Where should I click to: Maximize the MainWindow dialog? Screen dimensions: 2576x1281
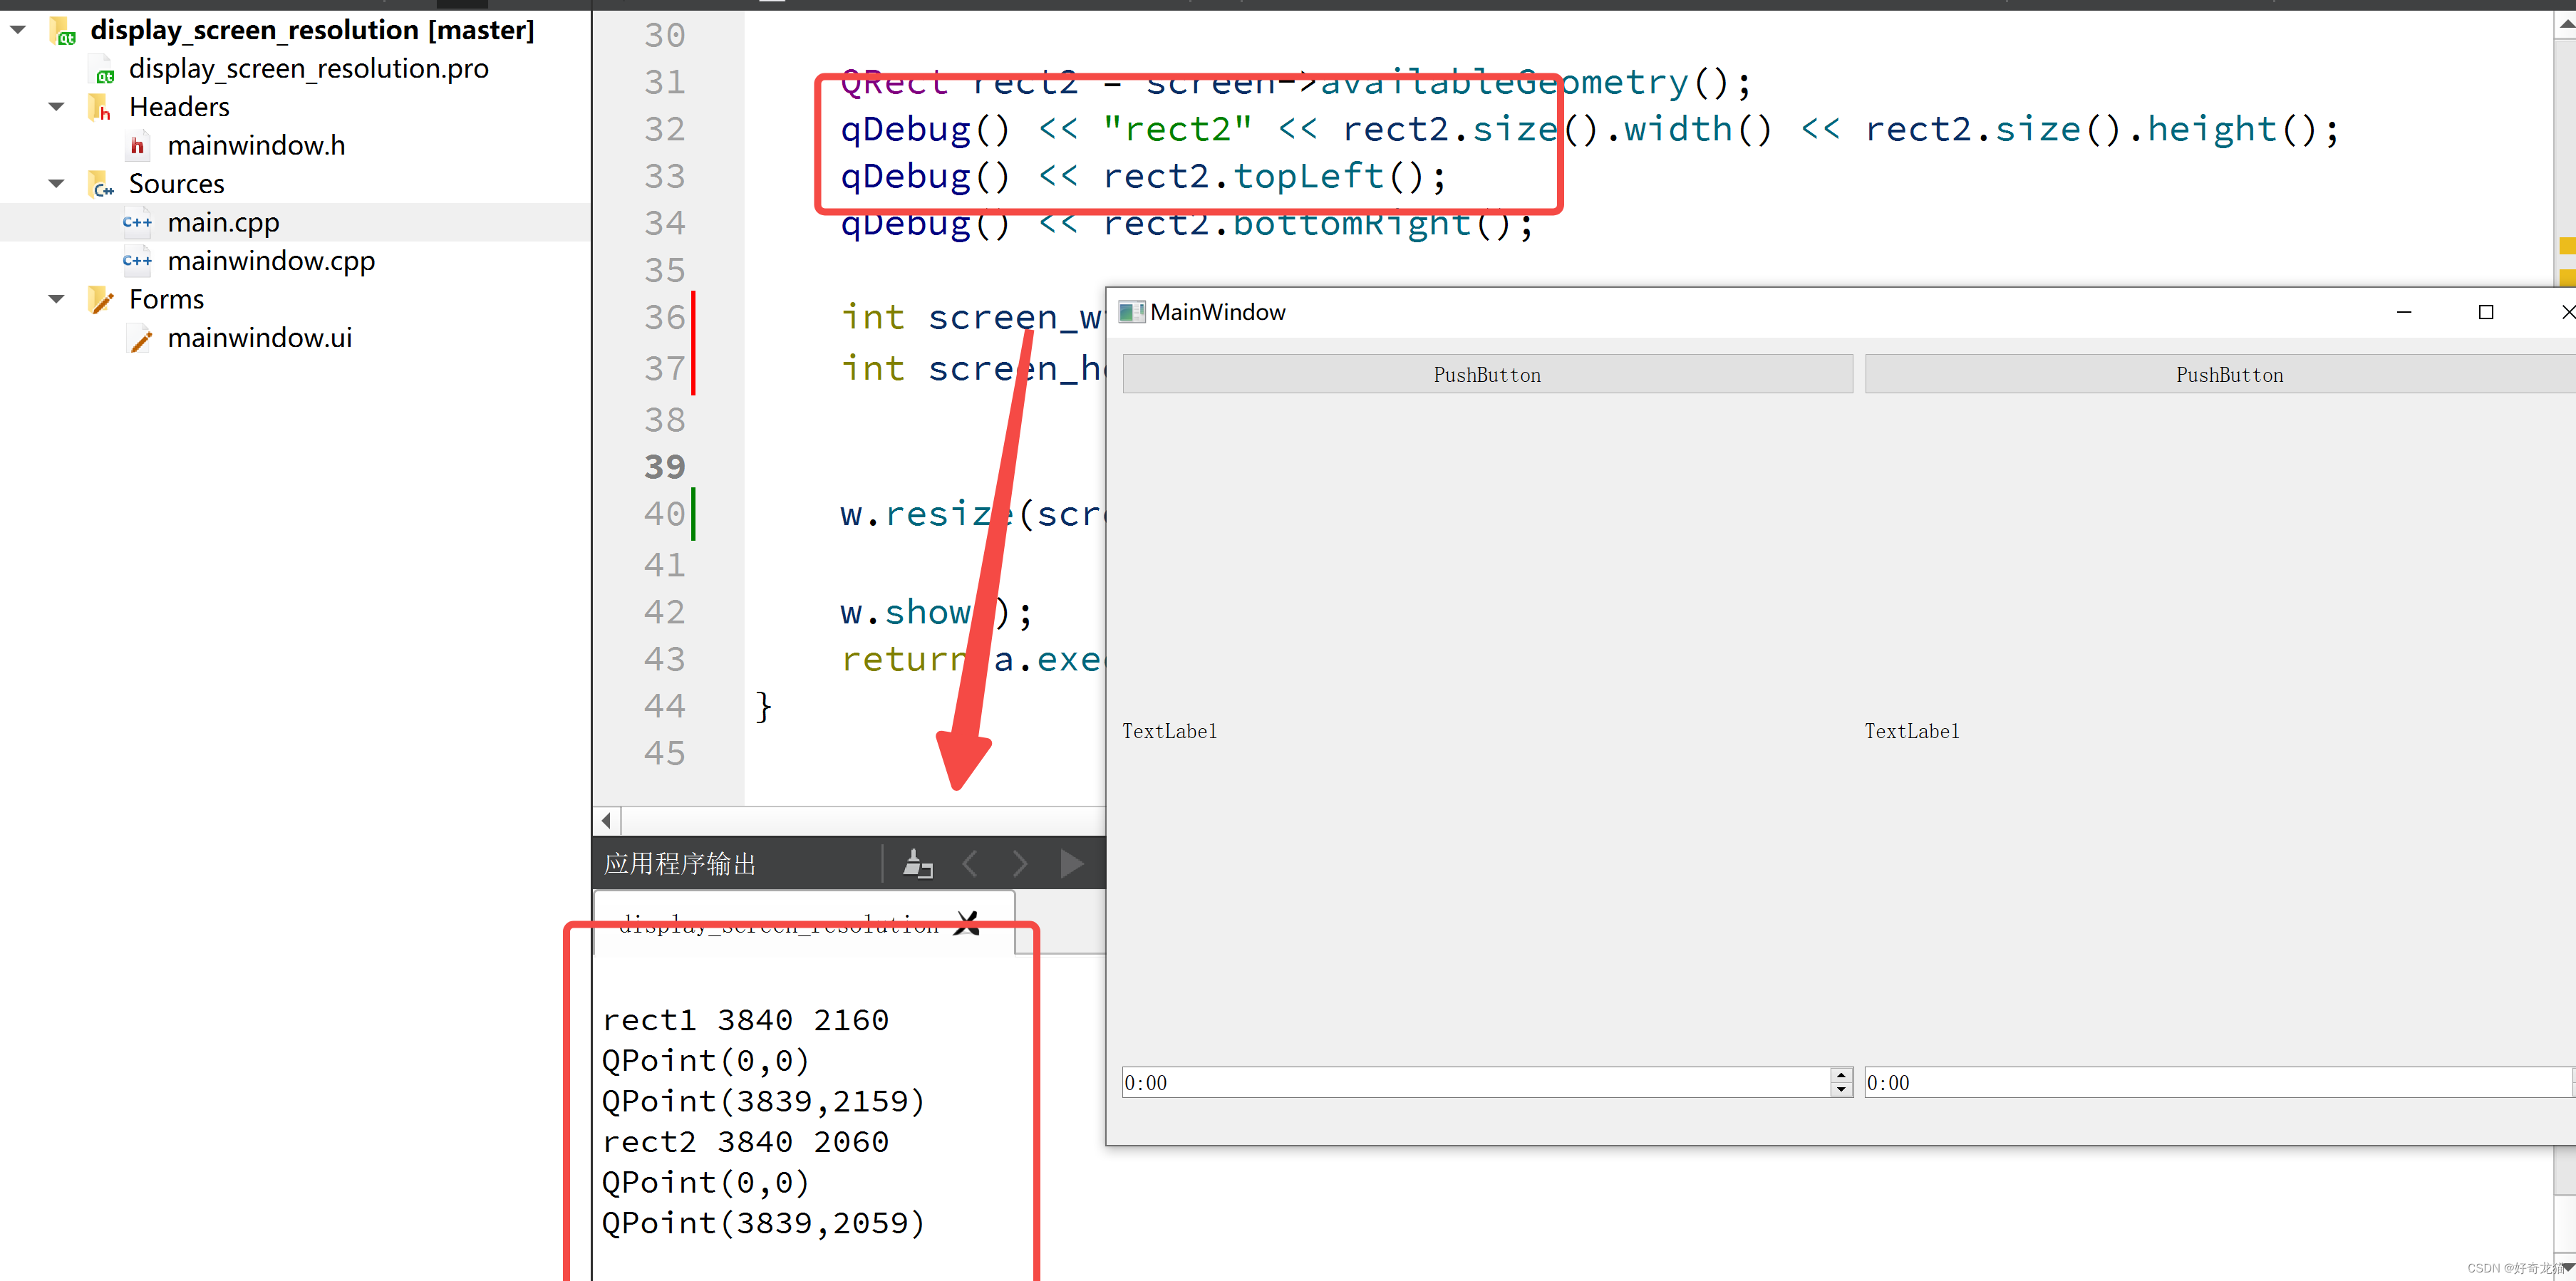click(2485, 312)
